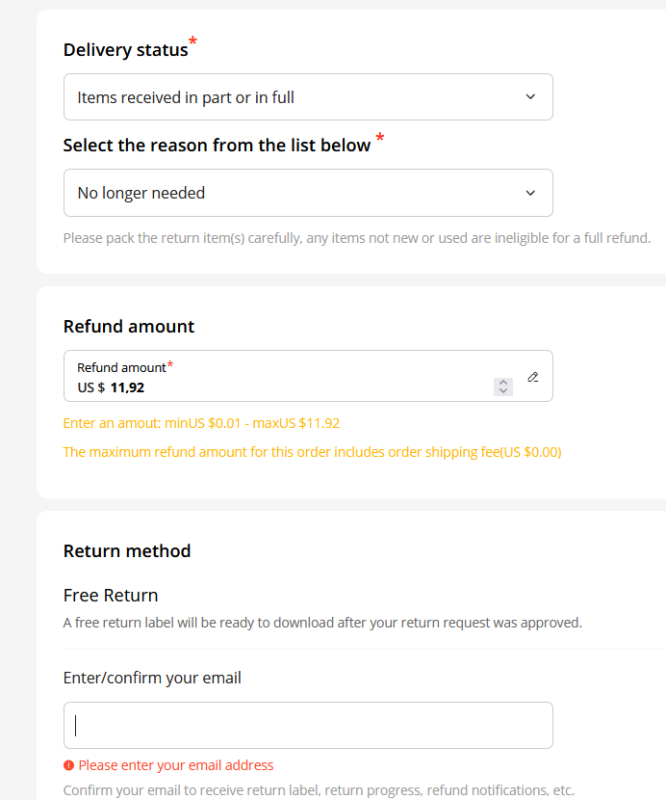Click the min-max refund amount hint text
Image resolution: width=666 pixels, height=800 pixels.
[x=202, y=423]
